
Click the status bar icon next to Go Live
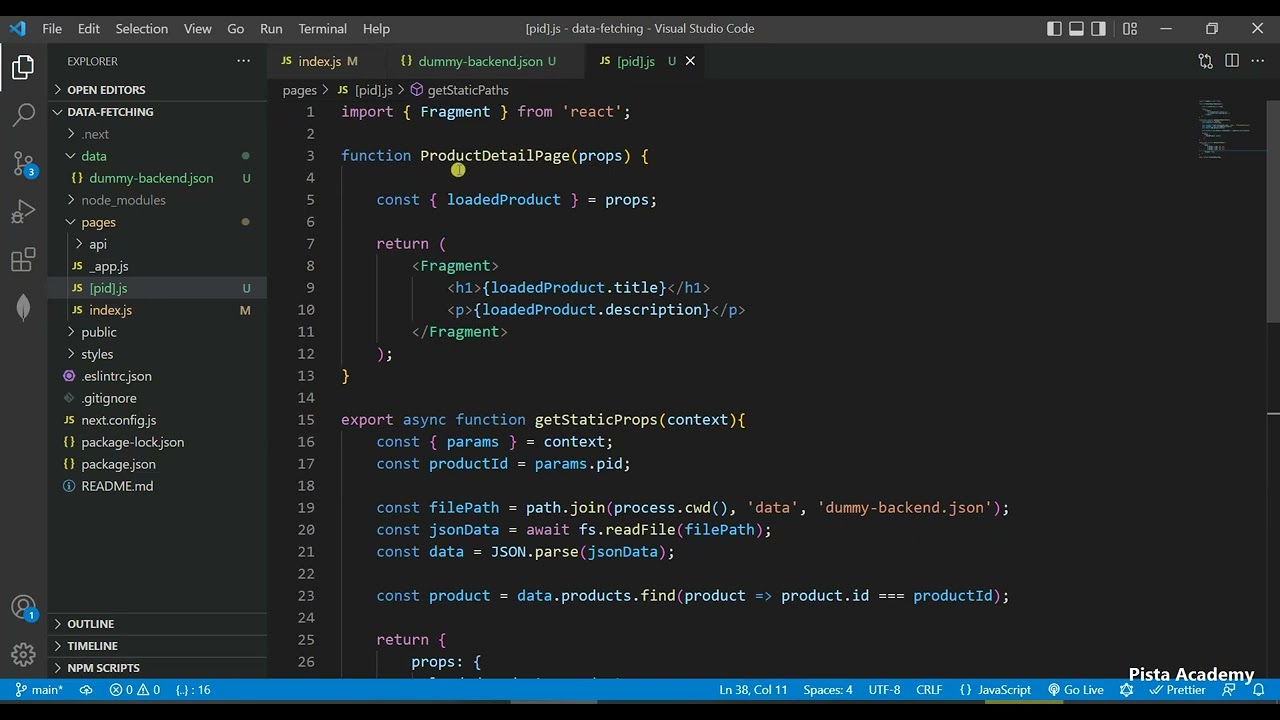coord(1127,690)
